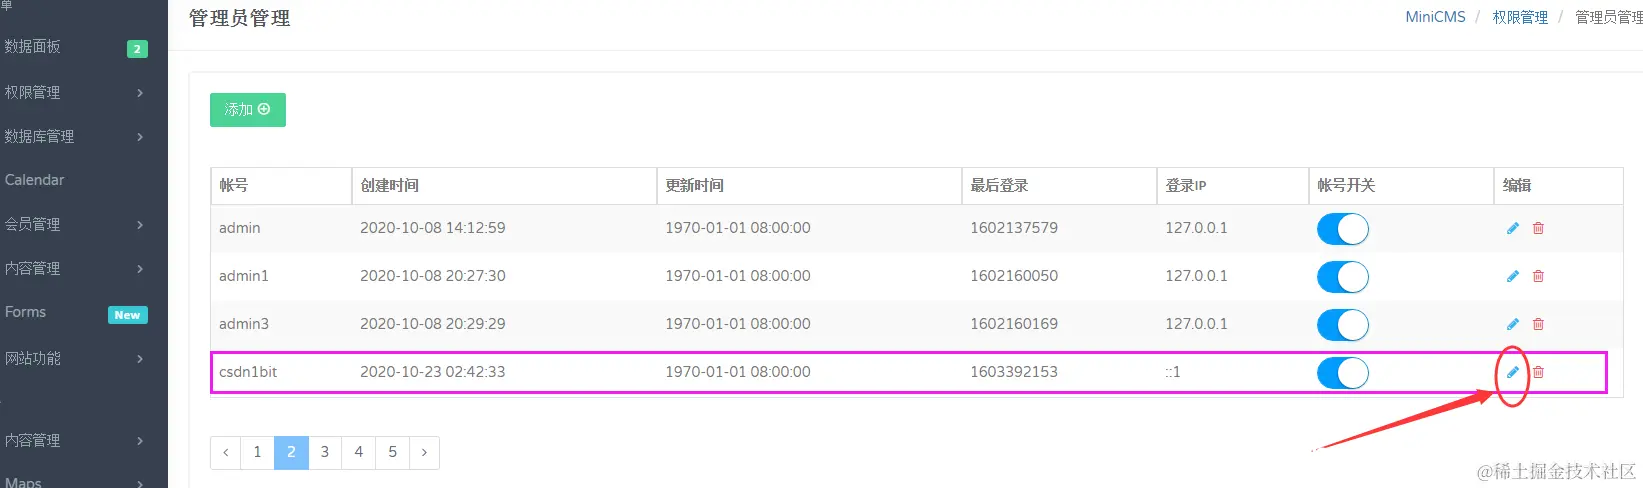
Task: Edit the admin1 account with pencil icon
Action: [x=1512, y=276]
